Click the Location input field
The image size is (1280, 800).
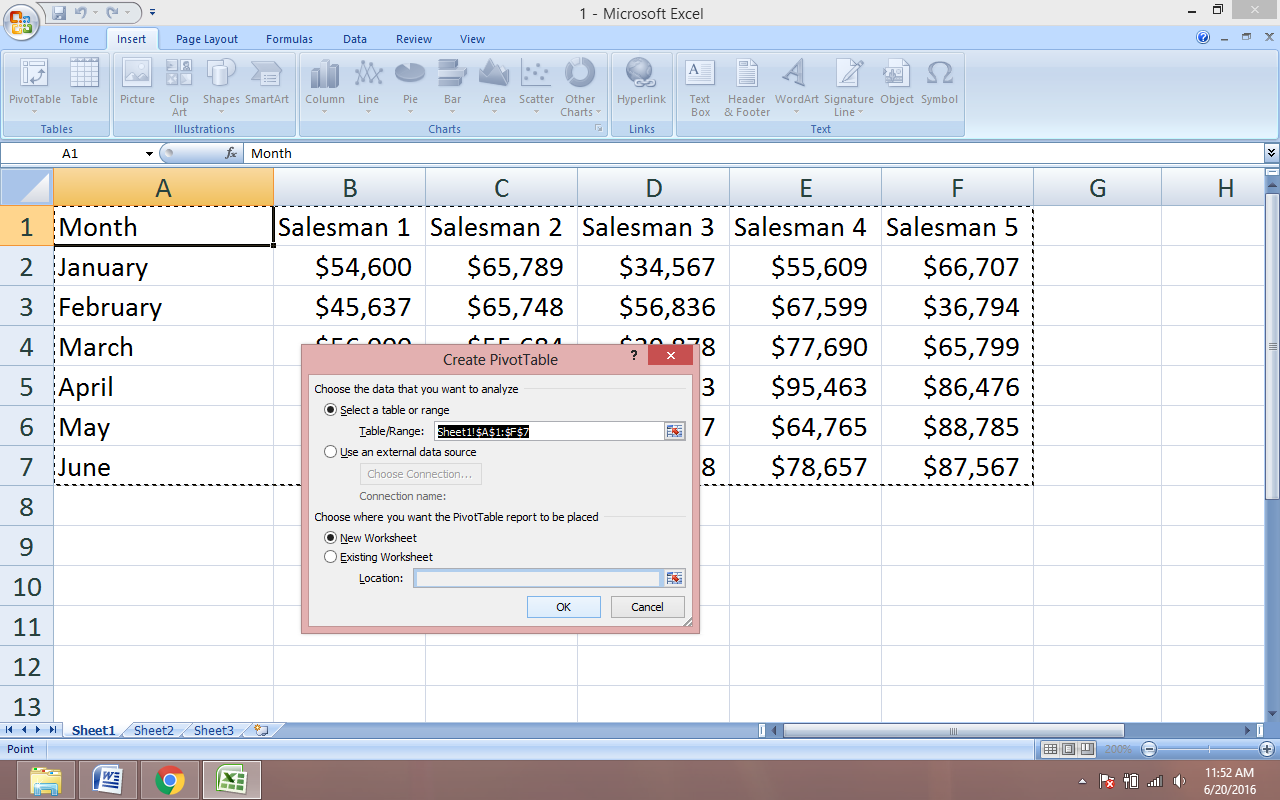(537, 578)
